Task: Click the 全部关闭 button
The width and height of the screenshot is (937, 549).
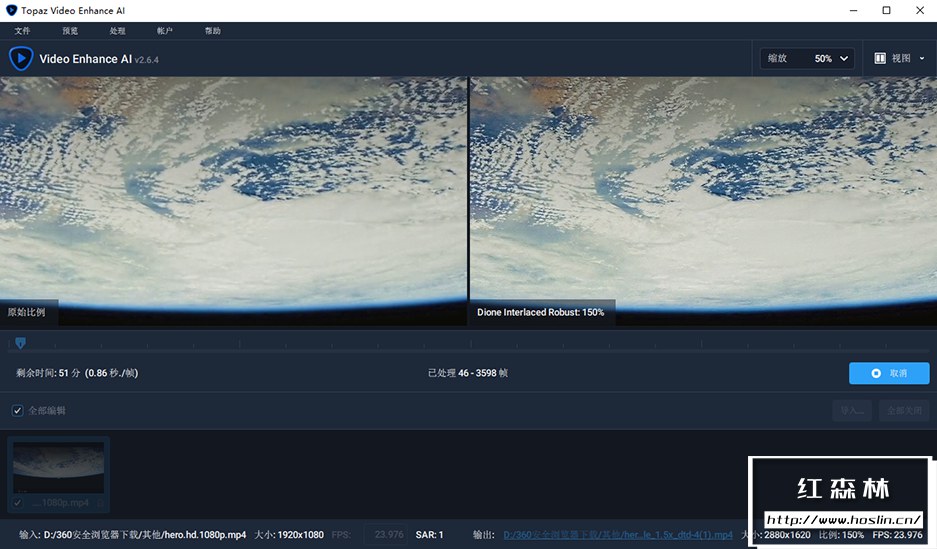Action: [x=903, y=411]
